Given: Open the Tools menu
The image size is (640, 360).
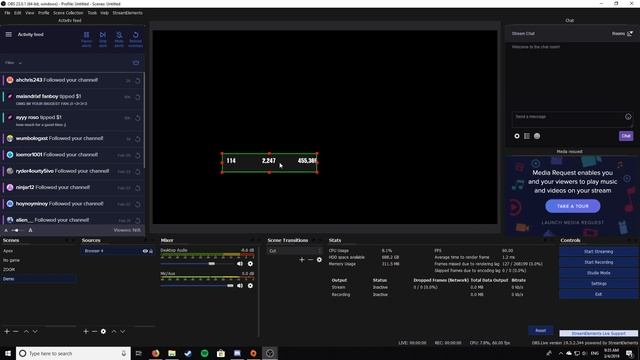Looking at the screenshot, I should point(92,13).
